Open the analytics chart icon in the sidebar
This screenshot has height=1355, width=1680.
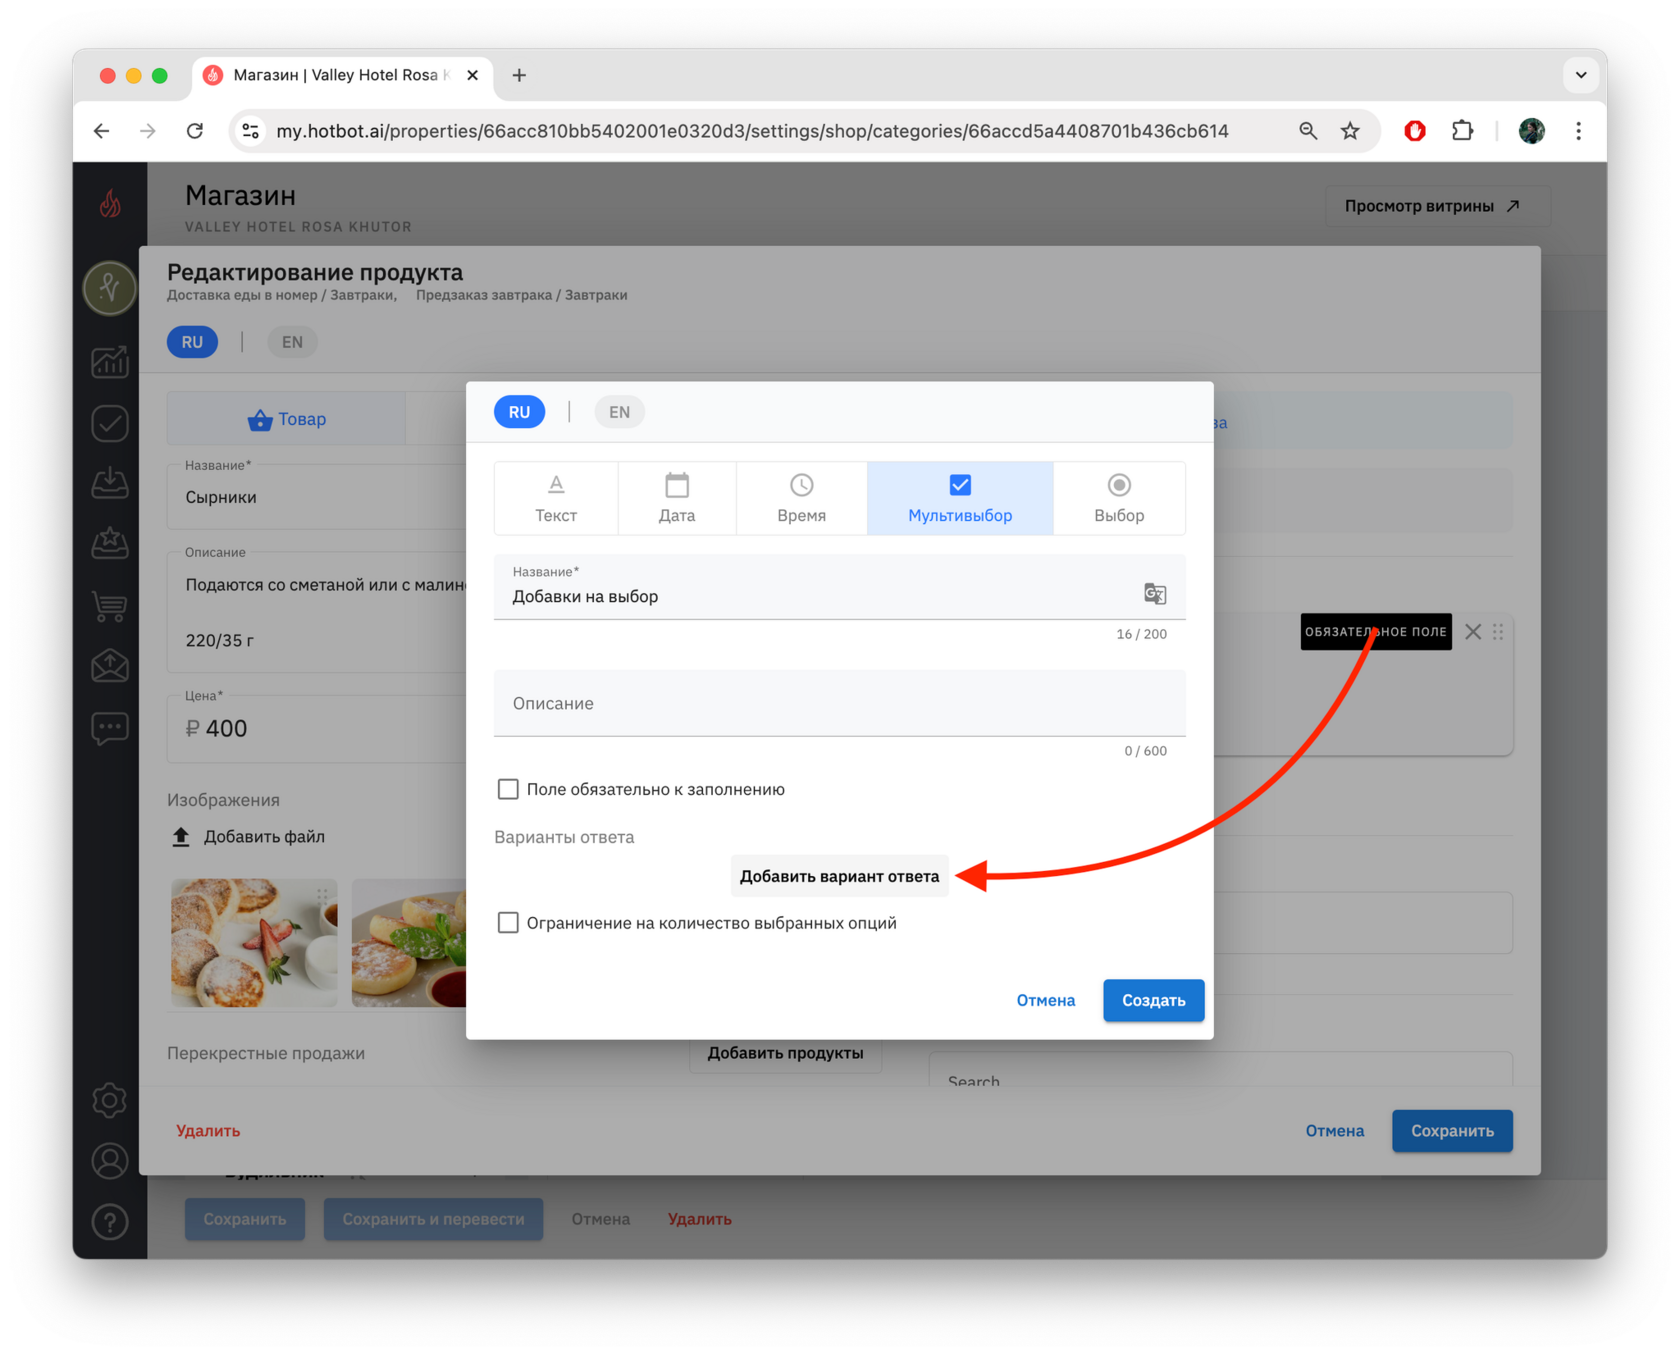(x=110, y=361)
